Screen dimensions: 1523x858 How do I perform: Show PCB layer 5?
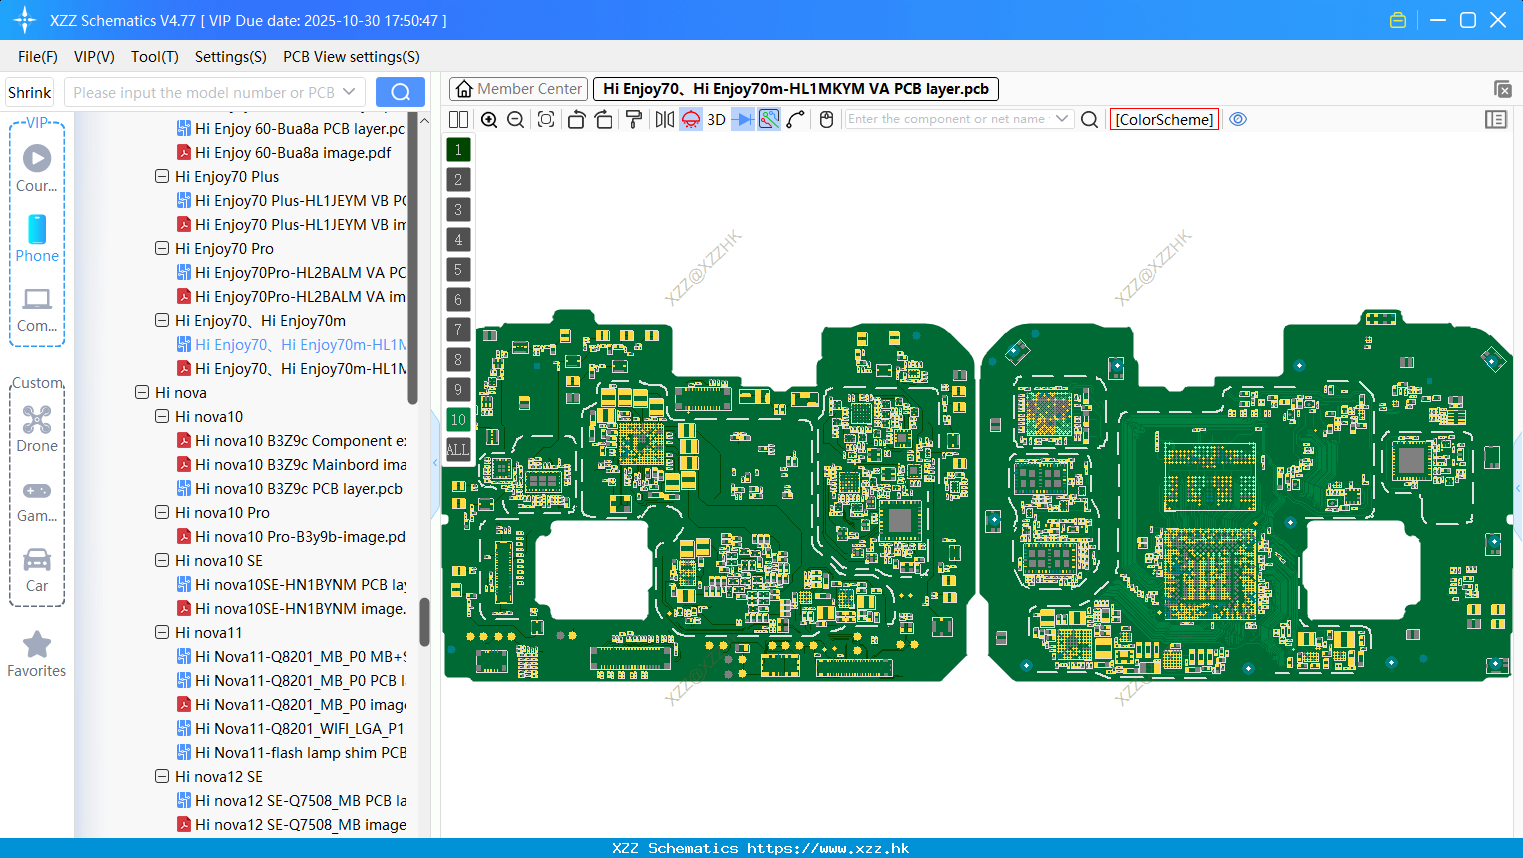[x=458, y=270]
